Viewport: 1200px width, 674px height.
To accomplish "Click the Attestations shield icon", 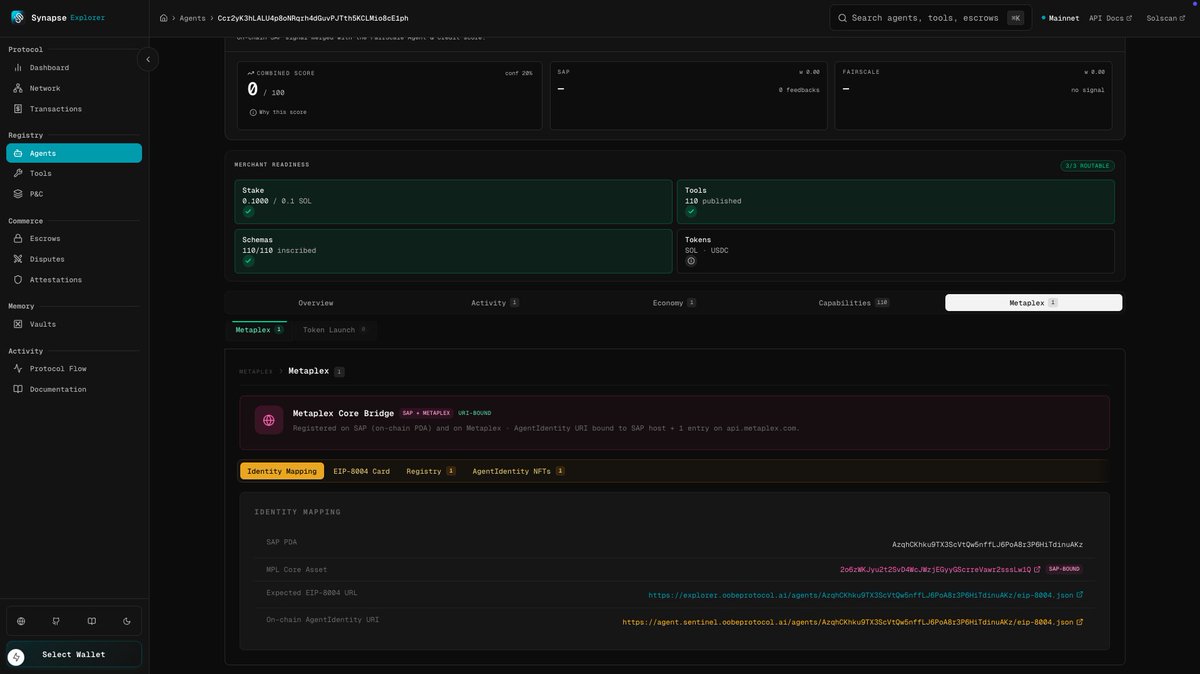I will point(18,280).
